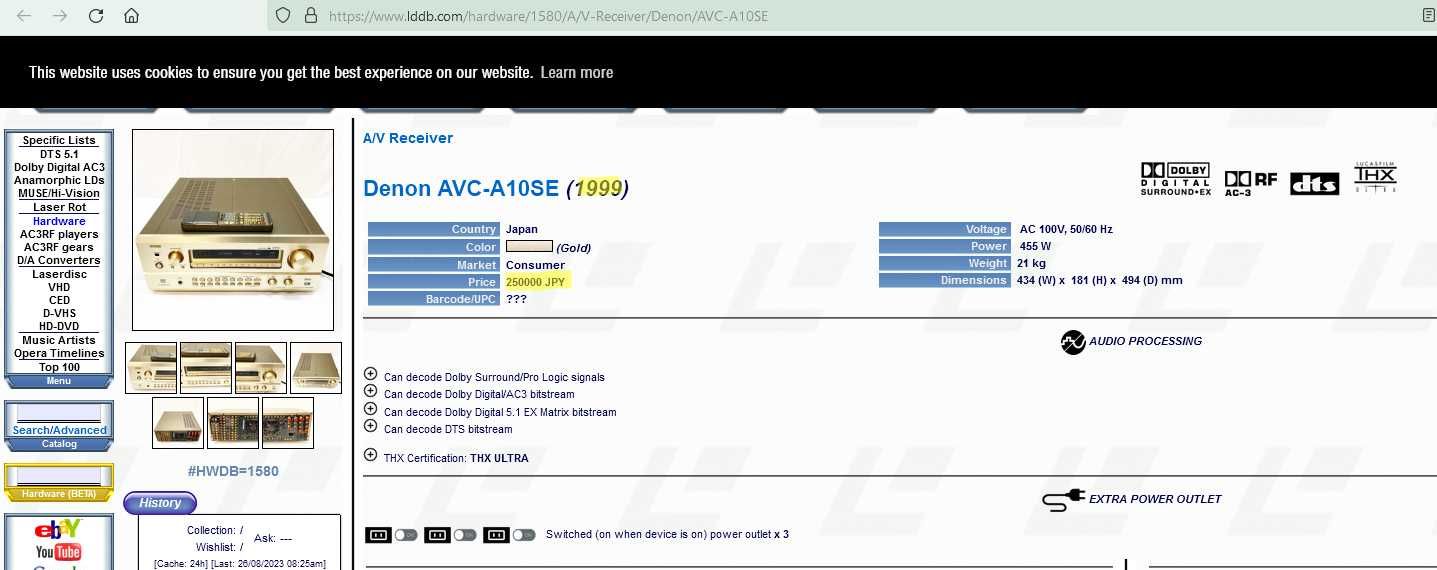Open the D/A Converters list

point(59,260)
